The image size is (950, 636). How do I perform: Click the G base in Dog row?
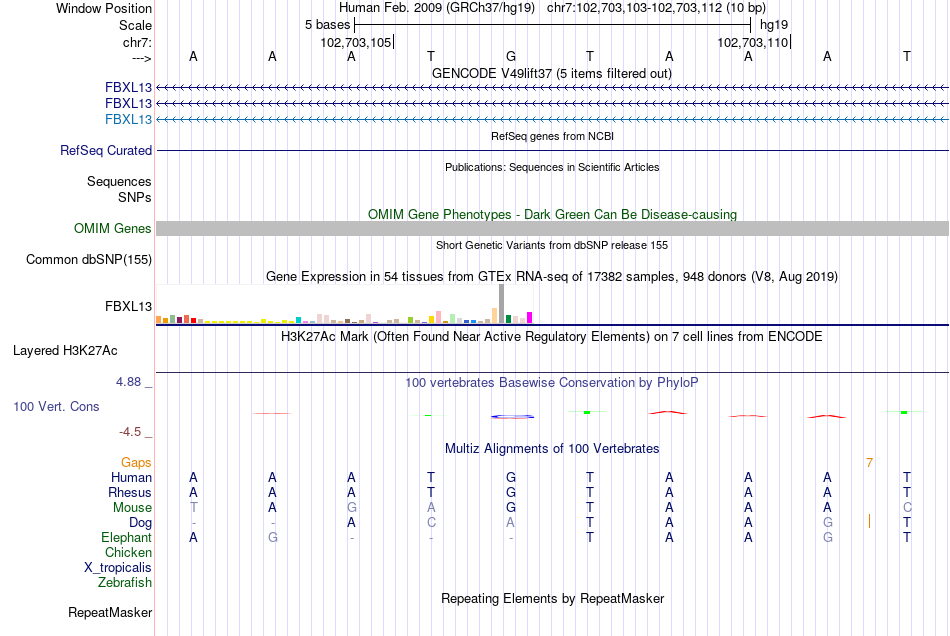click(828, 522)
